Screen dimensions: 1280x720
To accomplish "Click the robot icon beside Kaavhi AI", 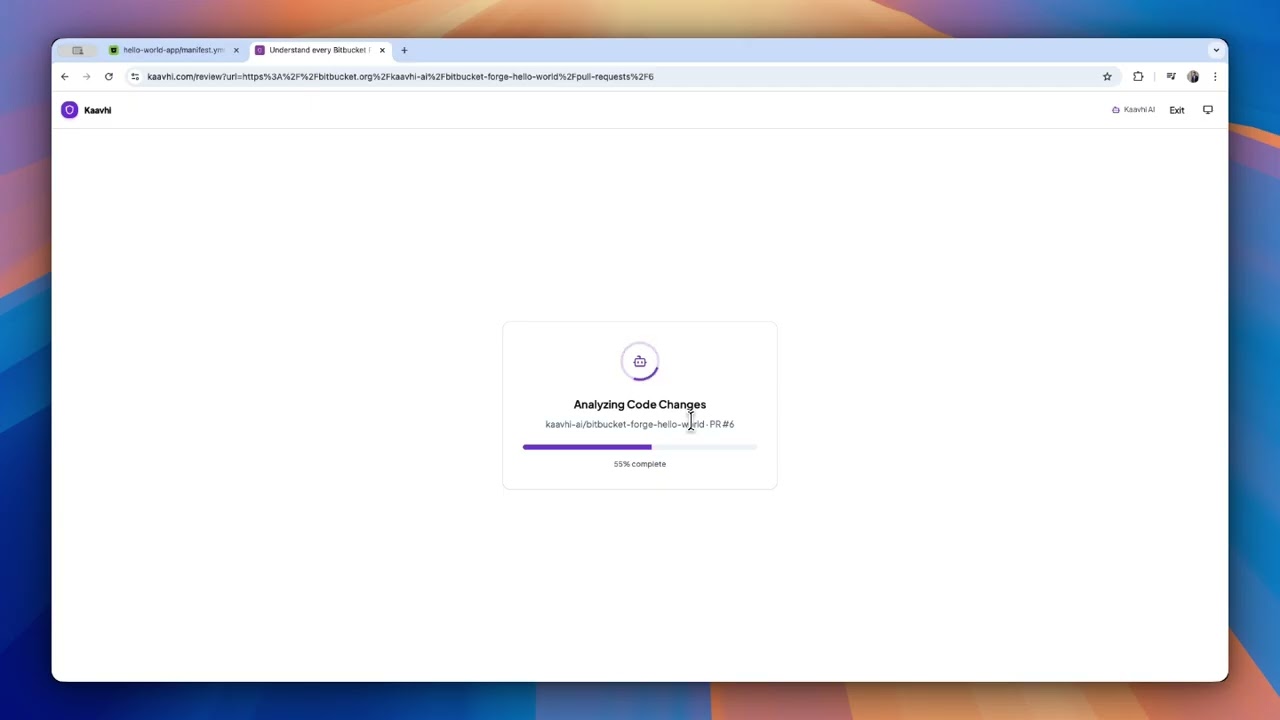I will coord(1116,110).
